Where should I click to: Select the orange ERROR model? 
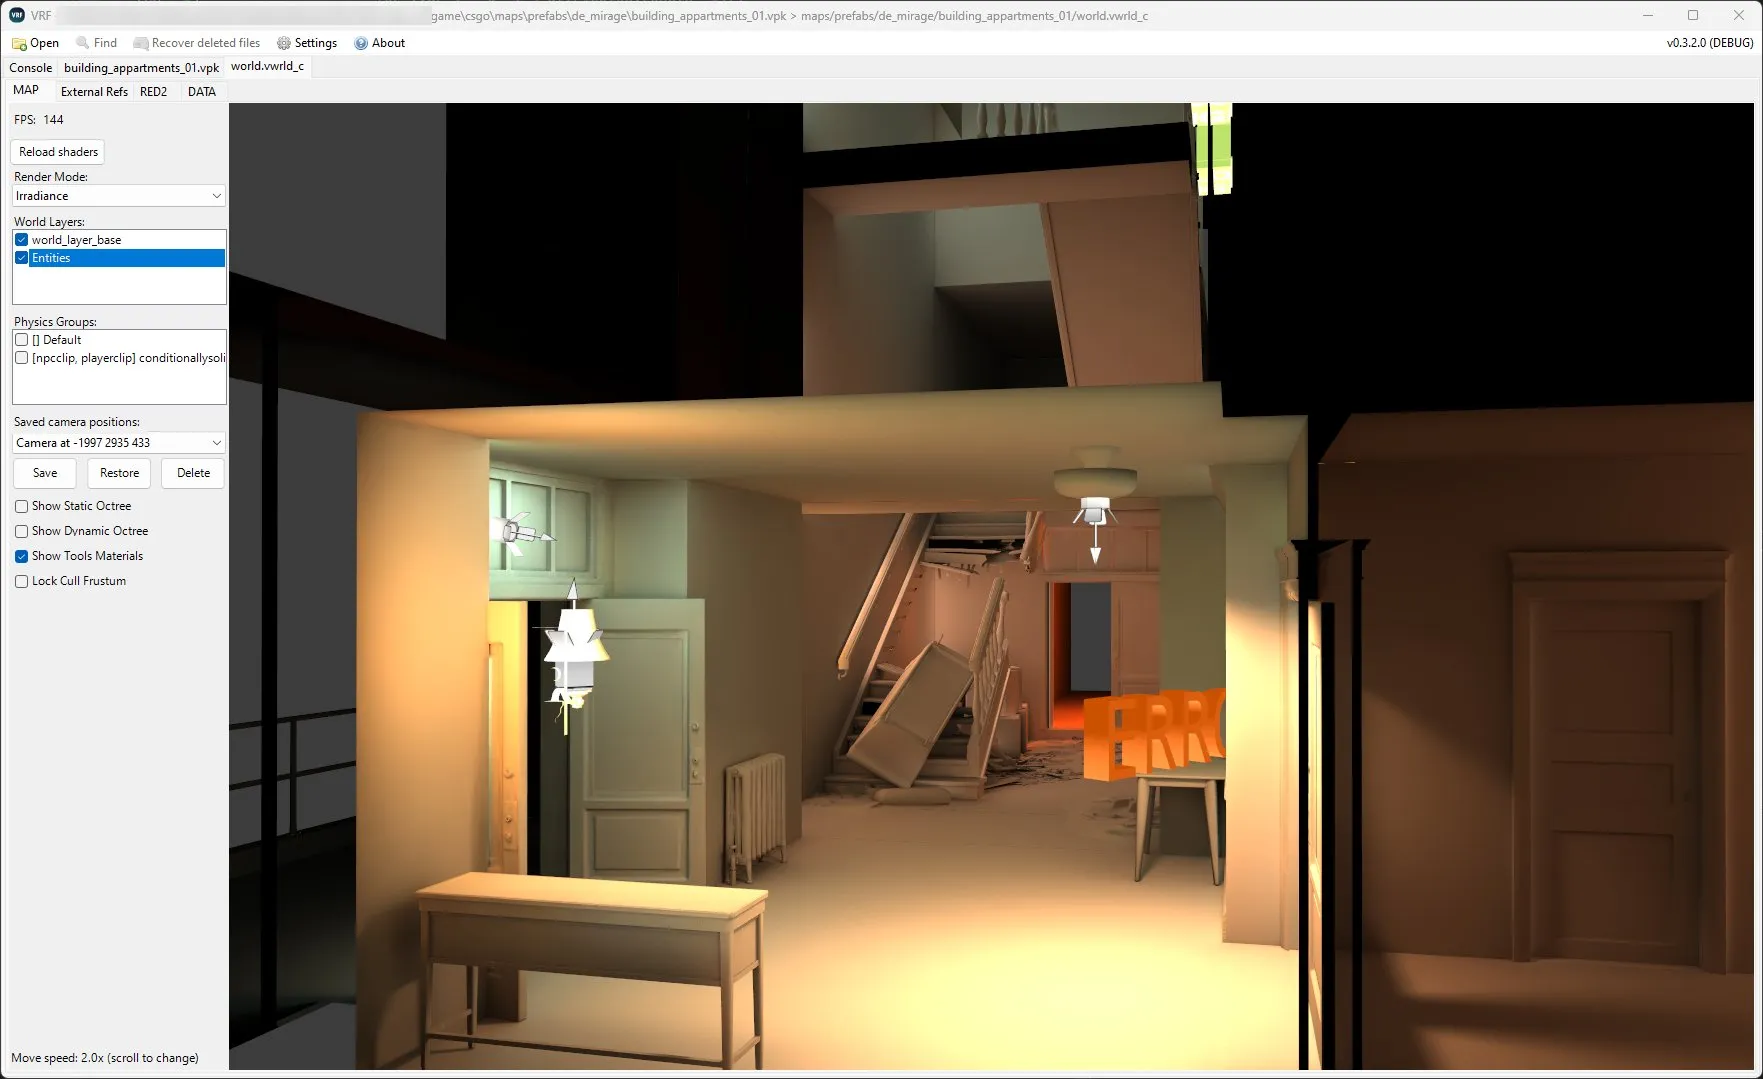click(x=1155, y=733)
